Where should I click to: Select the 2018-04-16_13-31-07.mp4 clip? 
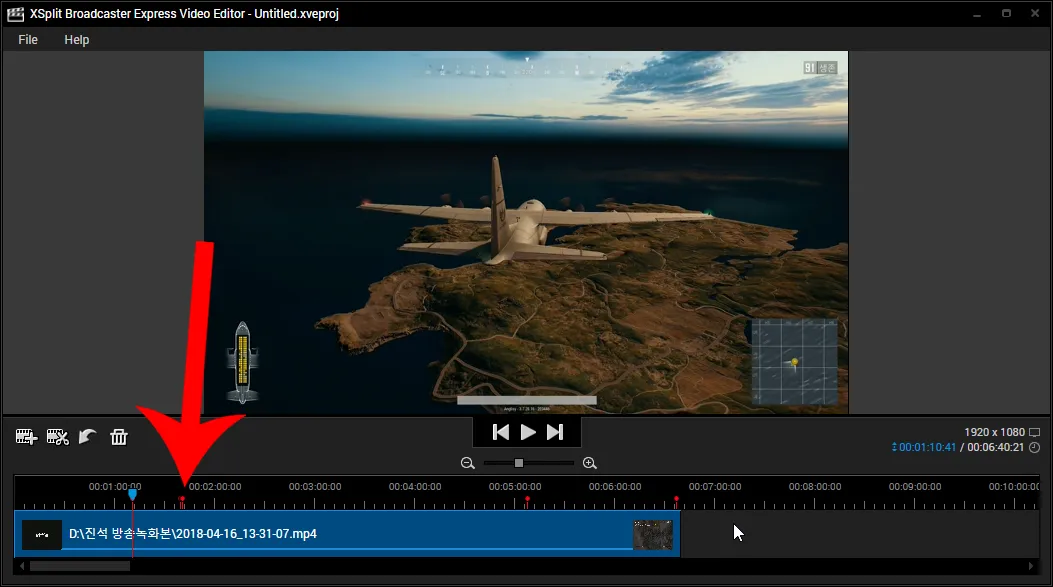tap(347, 534)
